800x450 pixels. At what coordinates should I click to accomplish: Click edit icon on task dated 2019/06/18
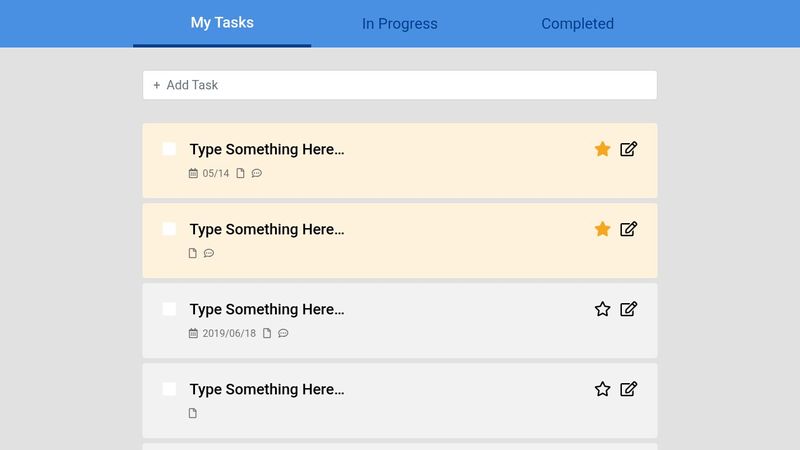pyautogui.click(x=628, y=309)
